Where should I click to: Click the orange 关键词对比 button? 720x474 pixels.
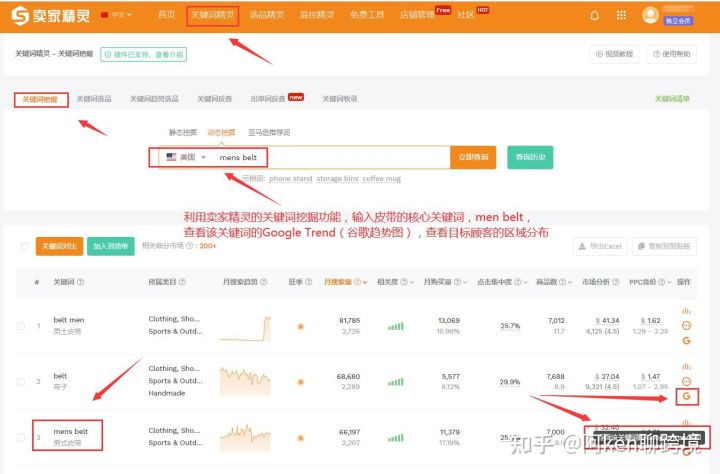click(59, 247)
